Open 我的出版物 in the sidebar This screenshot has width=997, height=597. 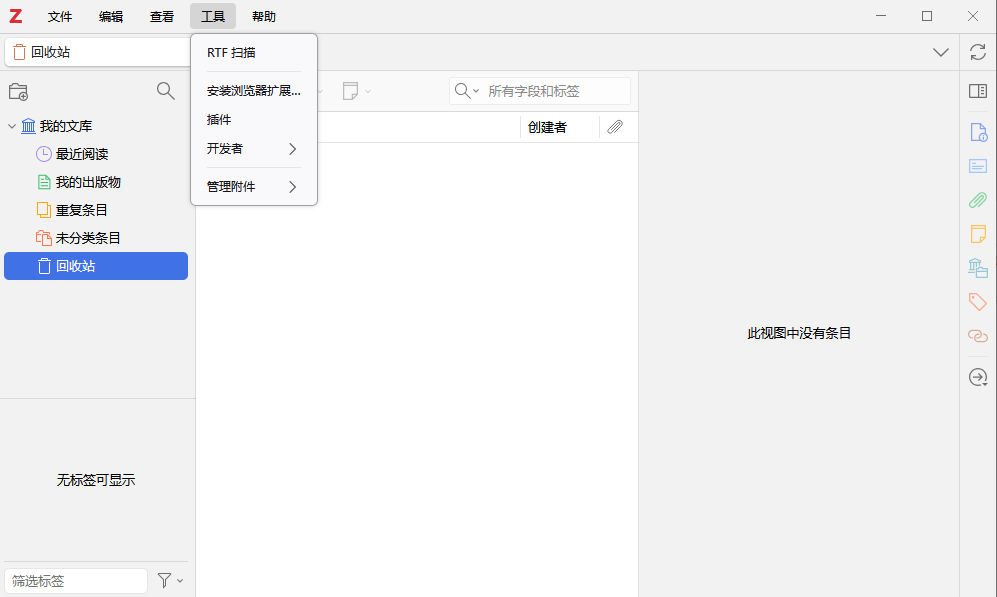pos(88,182)
